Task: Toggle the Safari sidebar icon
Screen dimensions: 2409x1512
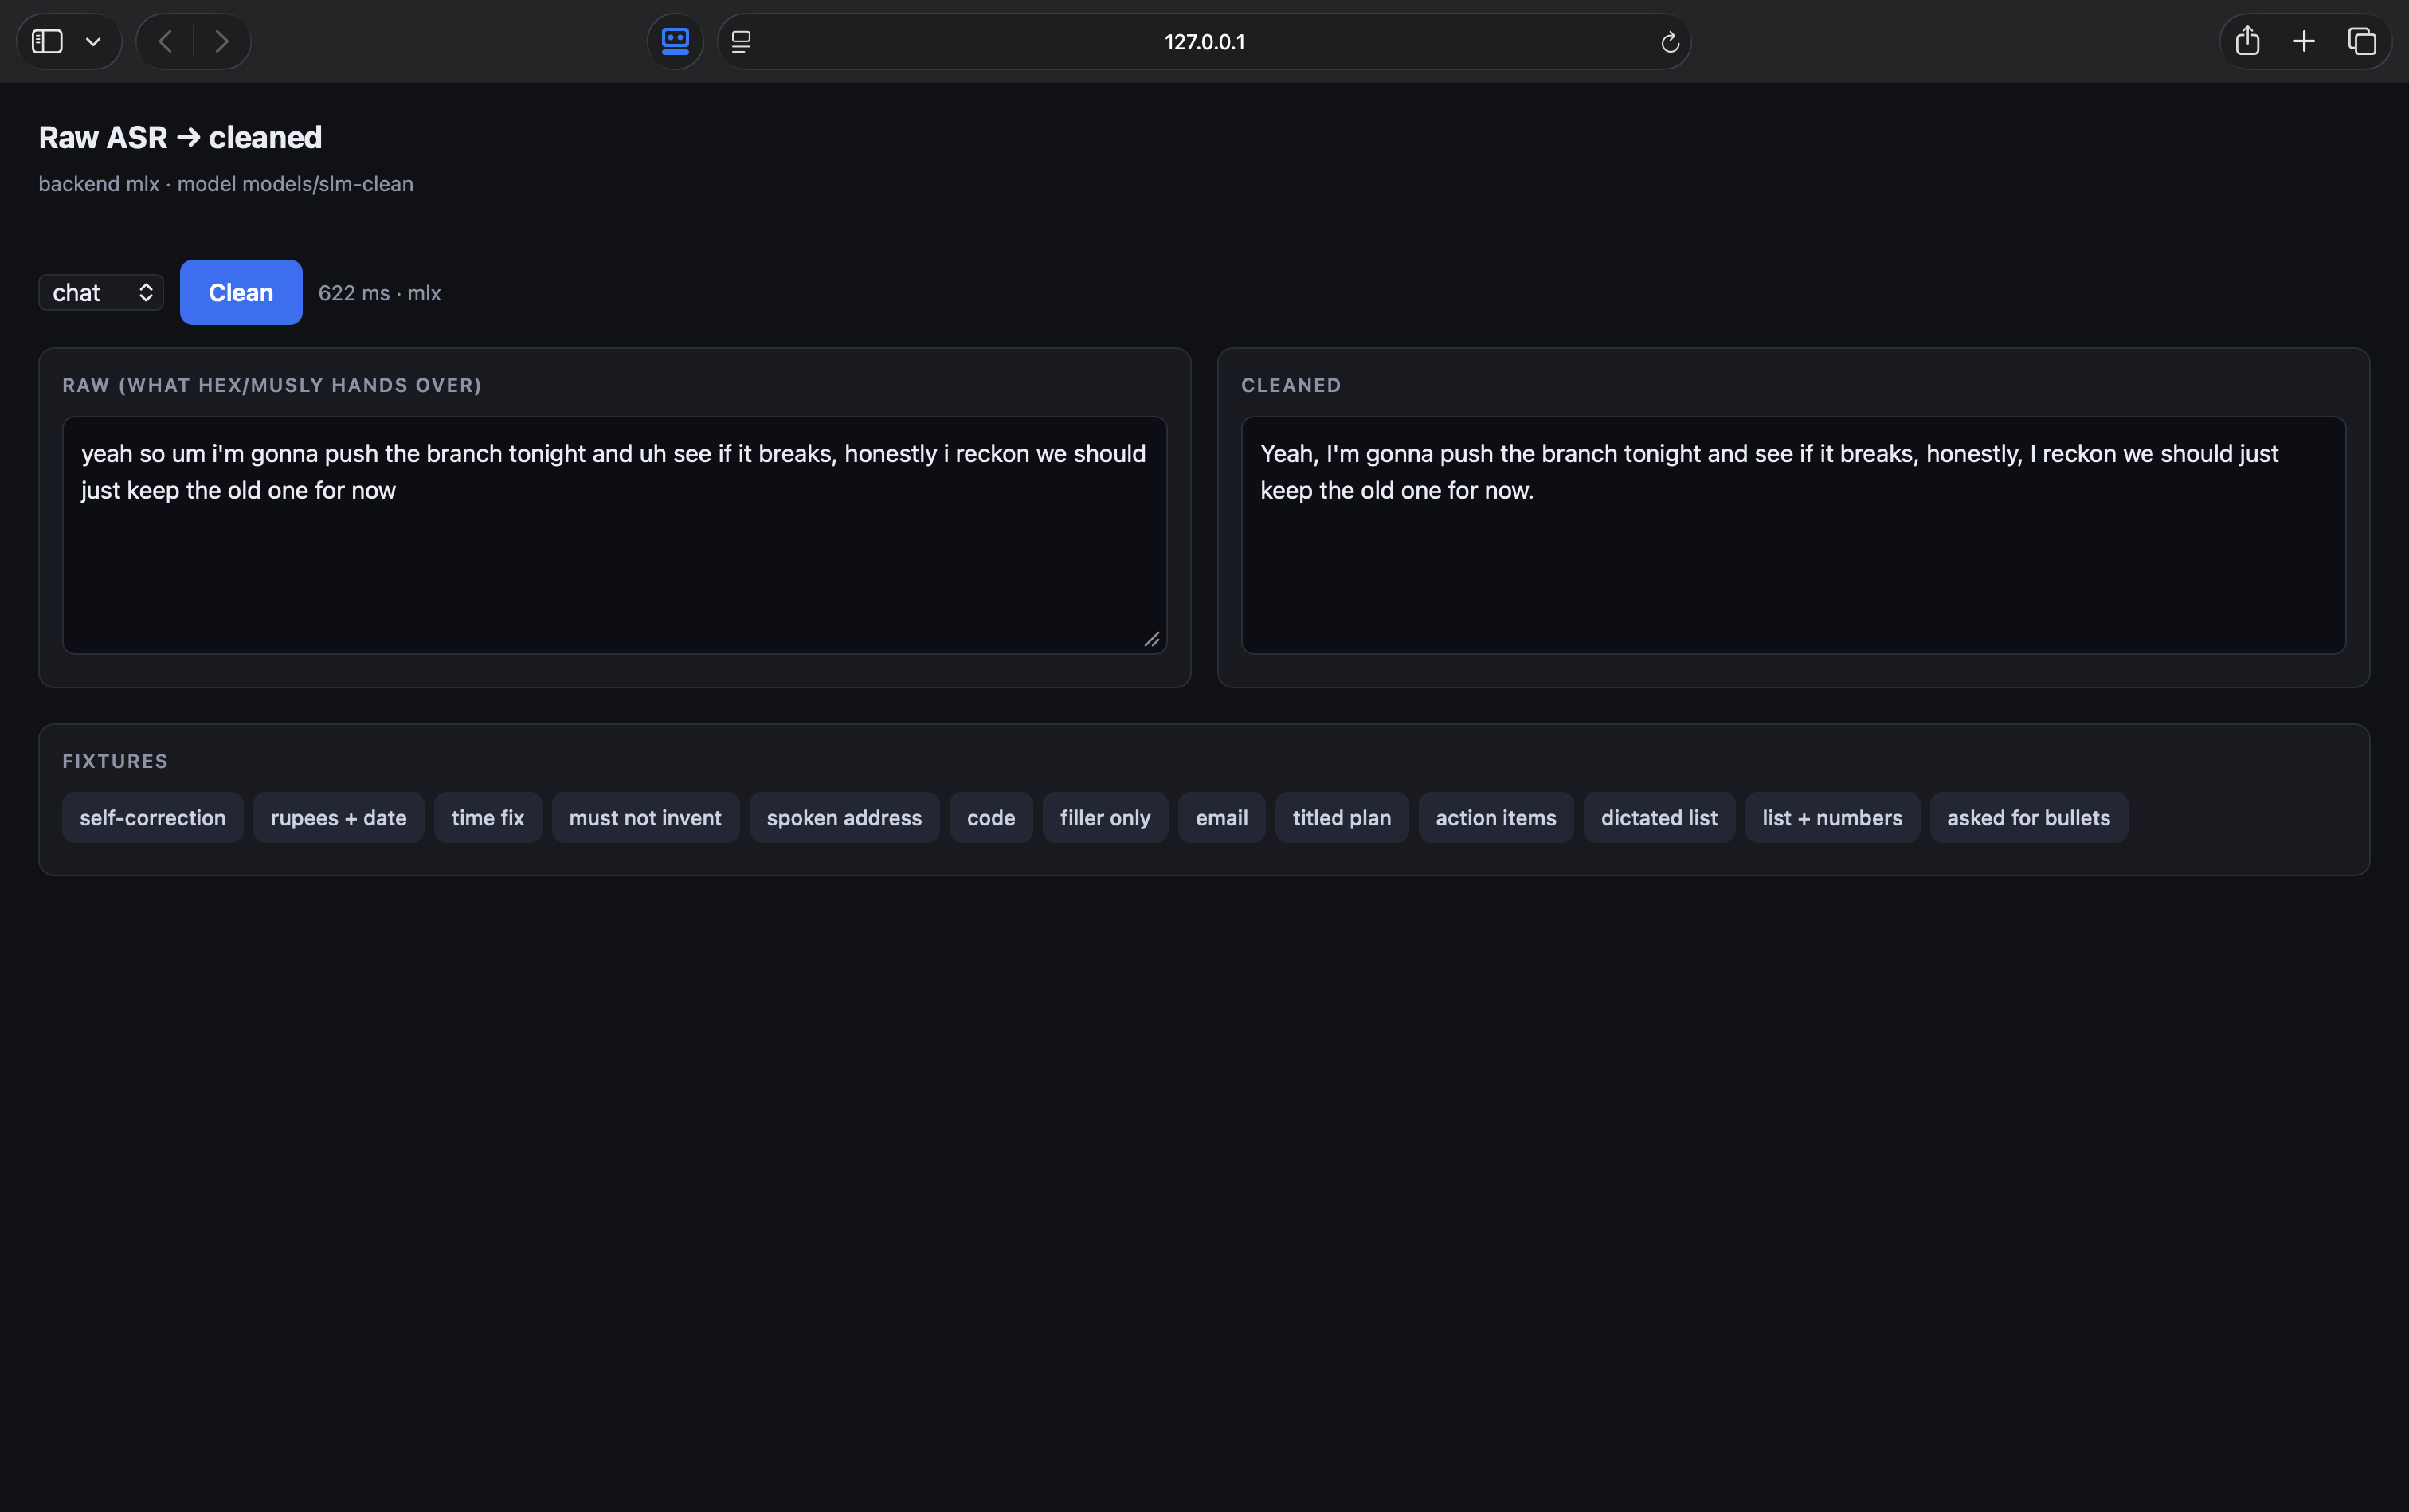Action: [x=47, y=41]
